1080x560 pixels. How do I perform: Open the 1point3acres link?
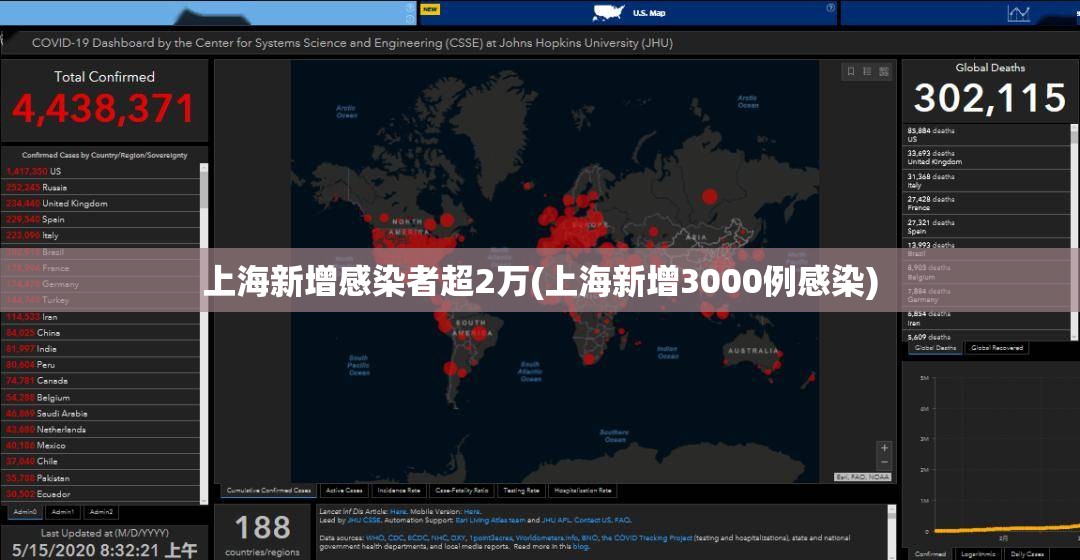coord(491,538)
